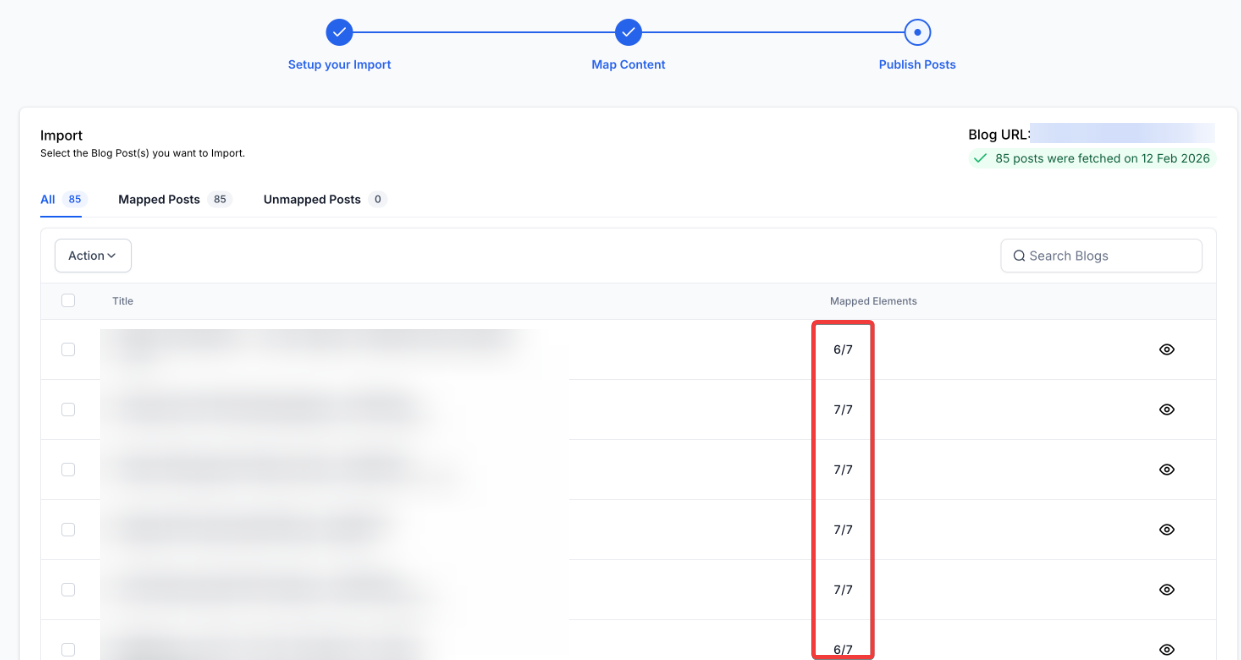Open preview with the third row eye icon
The height and width of the screenshot is (660, 1241).
point(1166,470)
